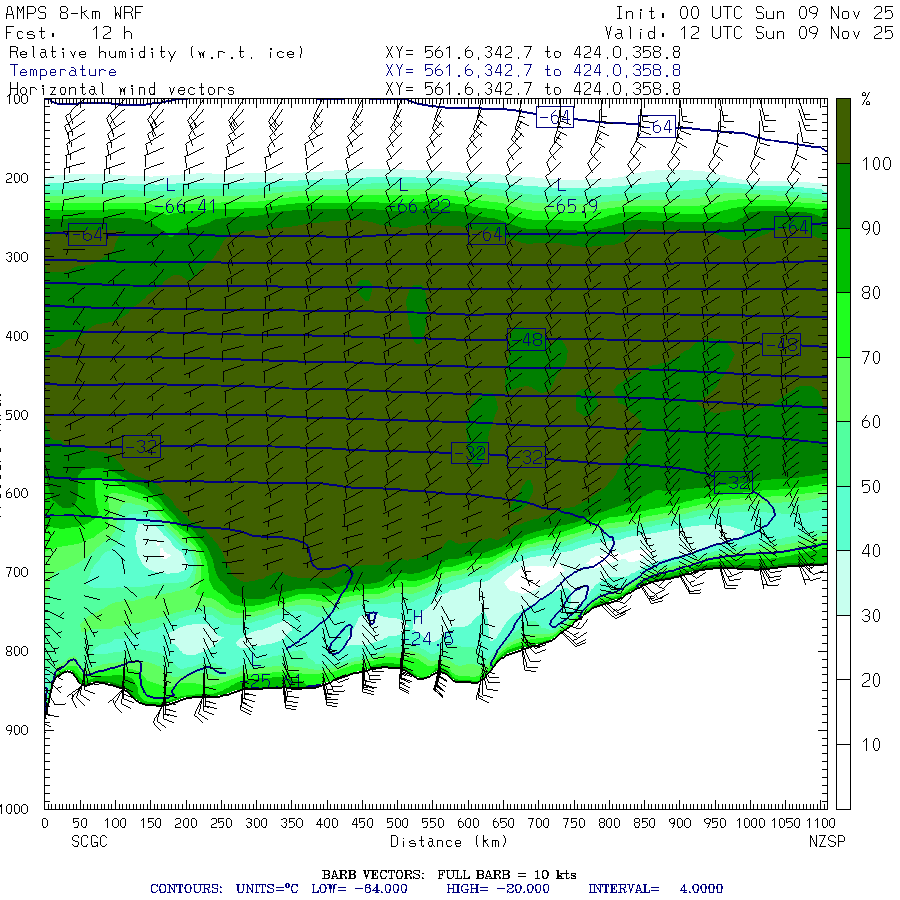Viewport: 900px width, 900px height.
Task: Select the 'LOW= -64.000' legend value
Action: (x=359, y=889)
